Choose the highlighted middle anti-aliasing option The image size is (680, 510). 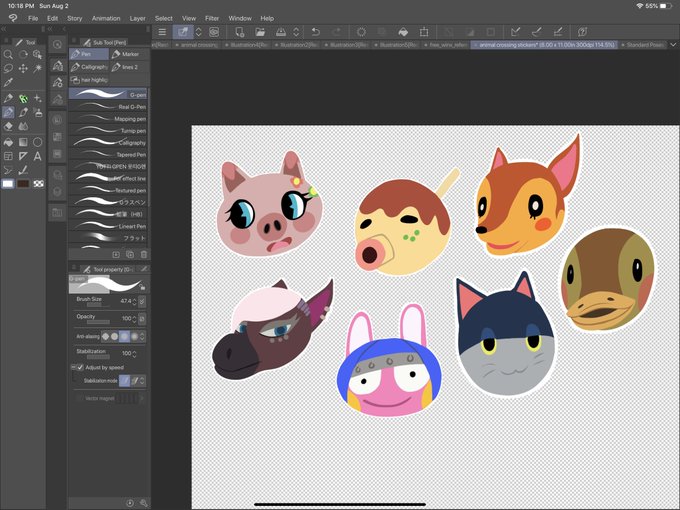(x=124, y=336)
